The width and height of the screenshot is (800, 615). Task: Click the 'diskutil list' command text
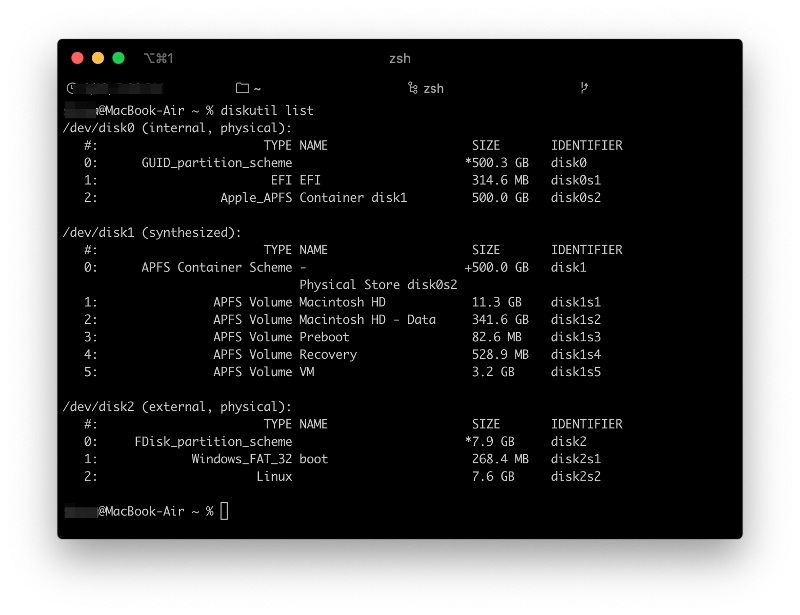click(x=267, y=111)
